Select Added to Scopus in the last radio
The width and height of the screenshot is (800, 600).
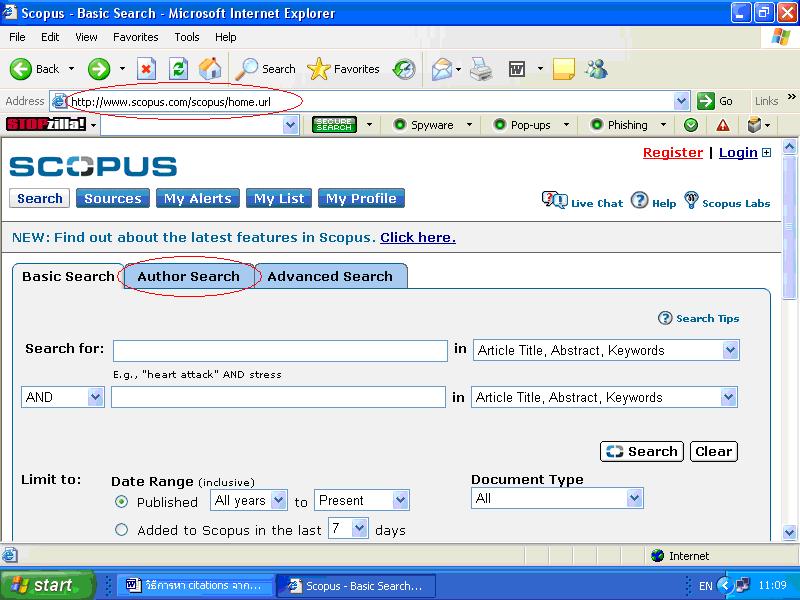(121, 530)
